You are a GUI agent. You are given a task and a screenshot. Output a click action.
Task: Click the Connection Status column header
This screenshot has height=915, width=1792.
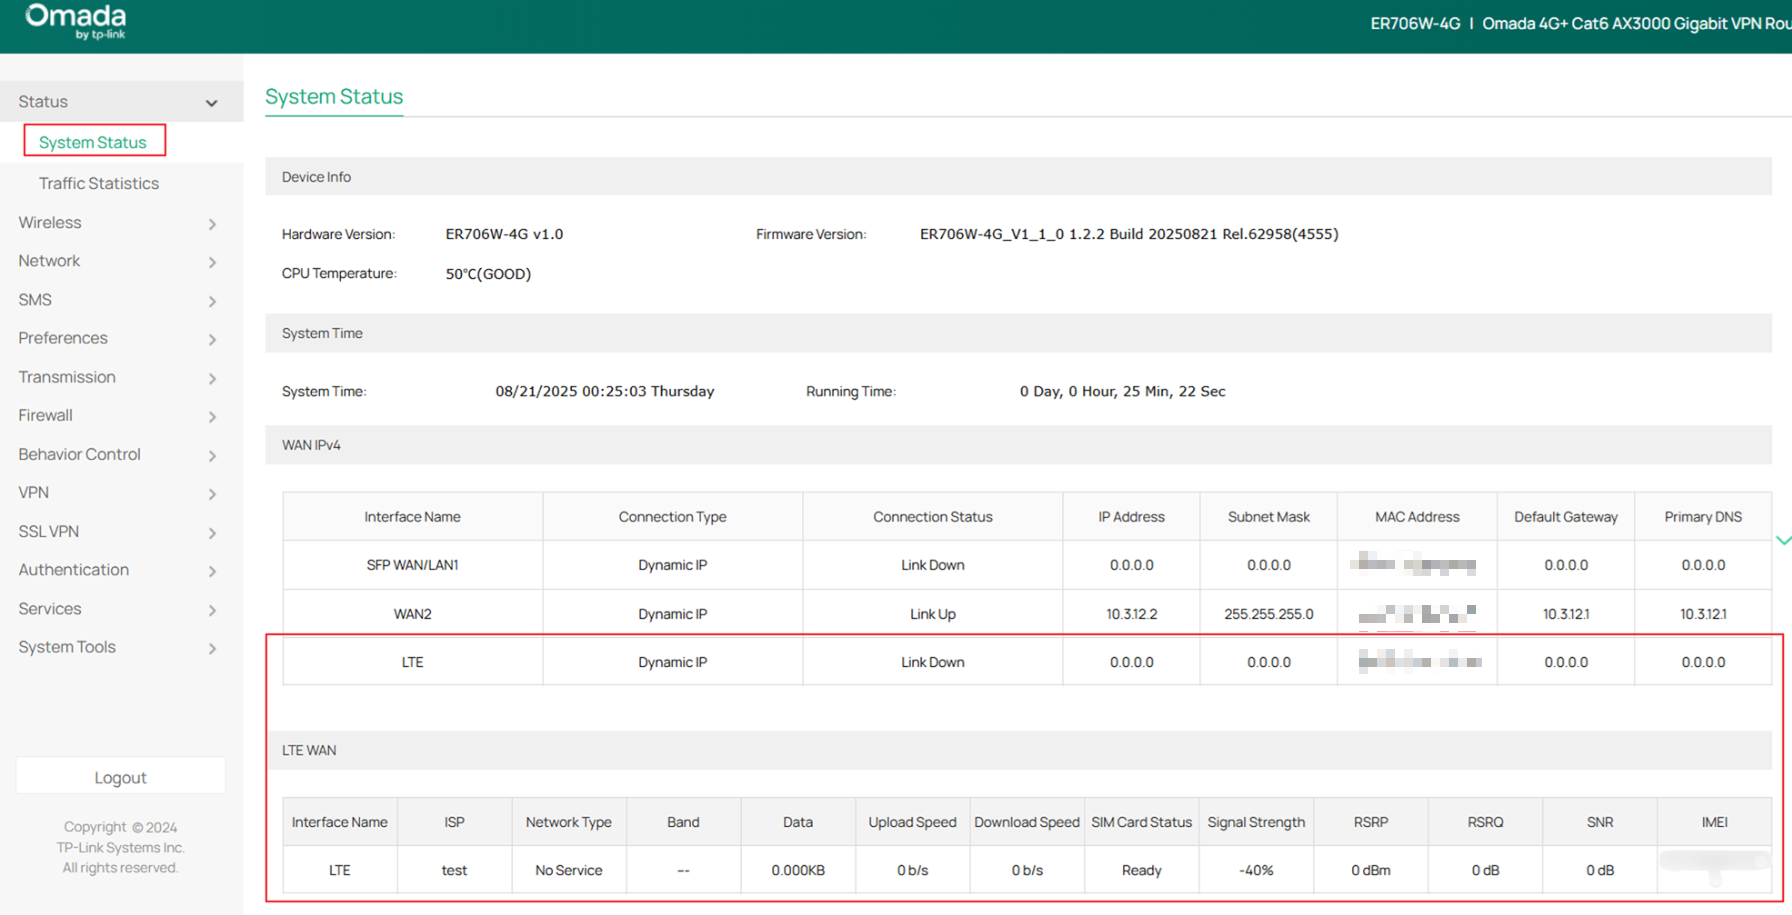pyautogui.click(x=933, y=517)
